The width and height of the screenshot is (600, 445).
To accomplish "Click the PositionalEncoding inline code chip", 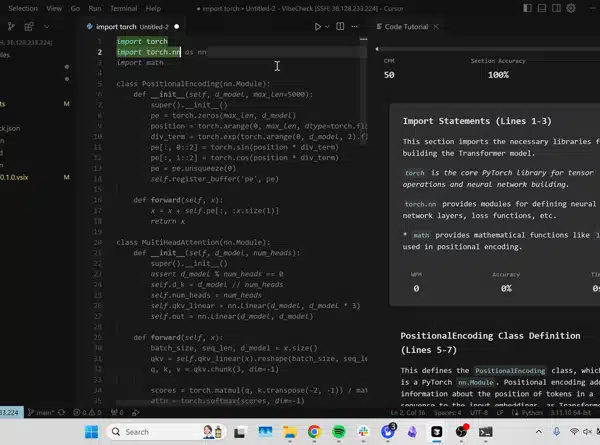I will (x=510, y=370).
